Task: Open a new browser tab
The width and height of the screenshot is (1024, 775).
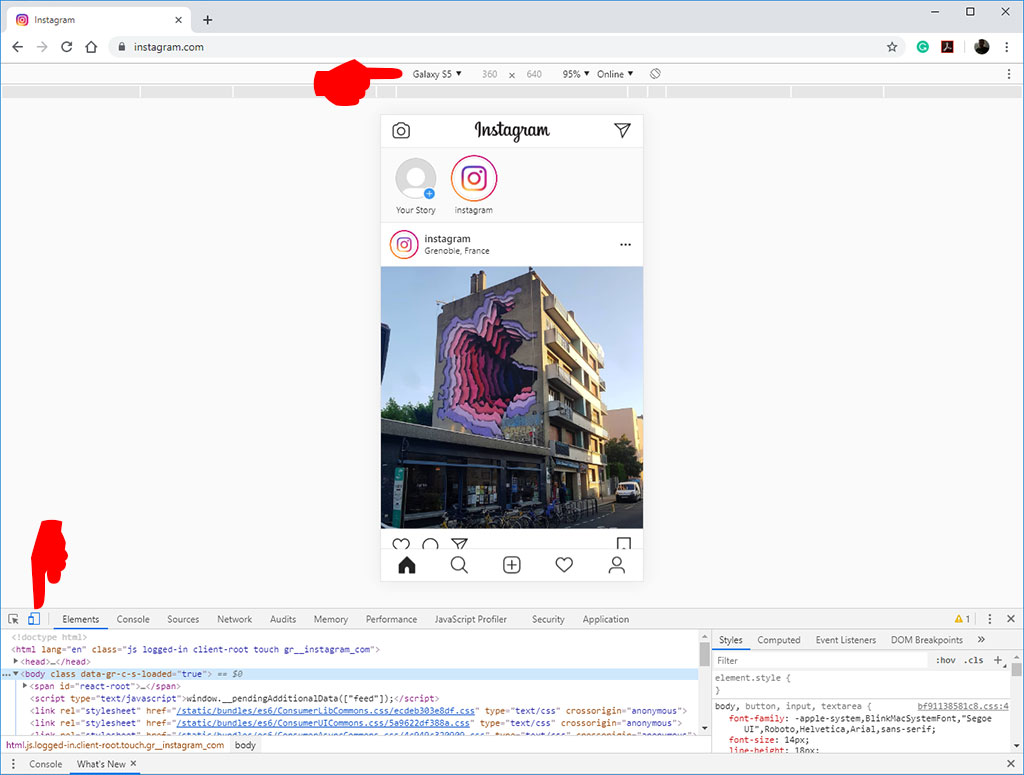Action: tap(208, 20)
